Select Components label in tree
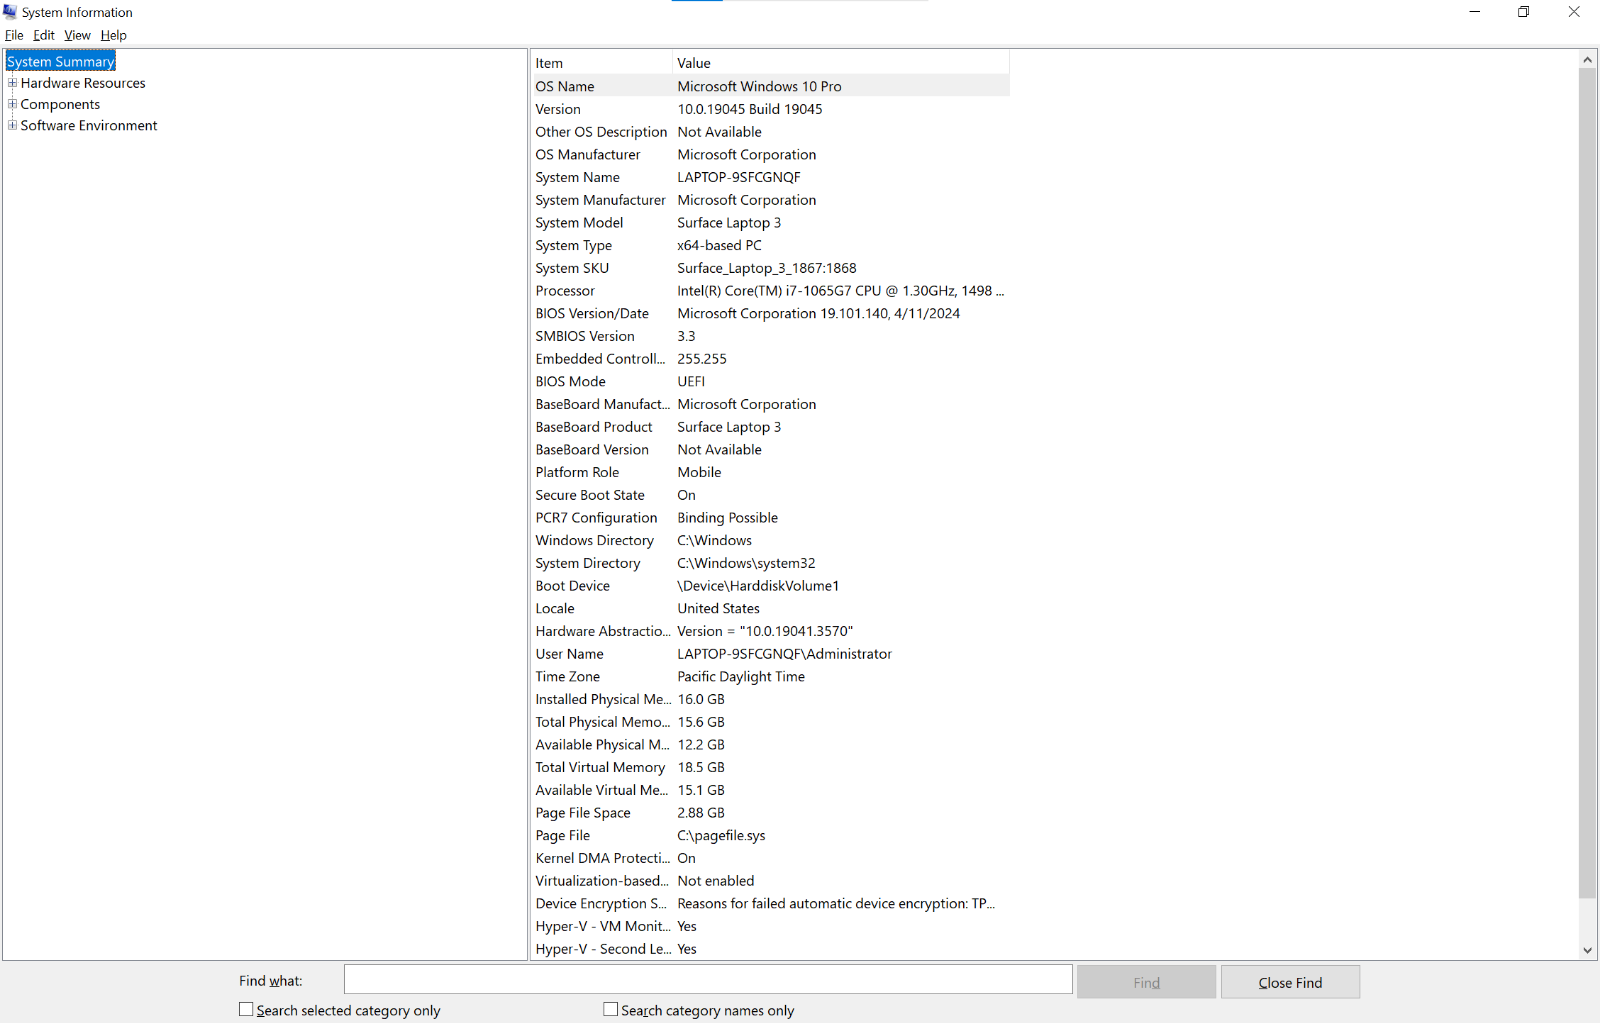Viewport: 1600px width, 1023px height. (60, 104)
